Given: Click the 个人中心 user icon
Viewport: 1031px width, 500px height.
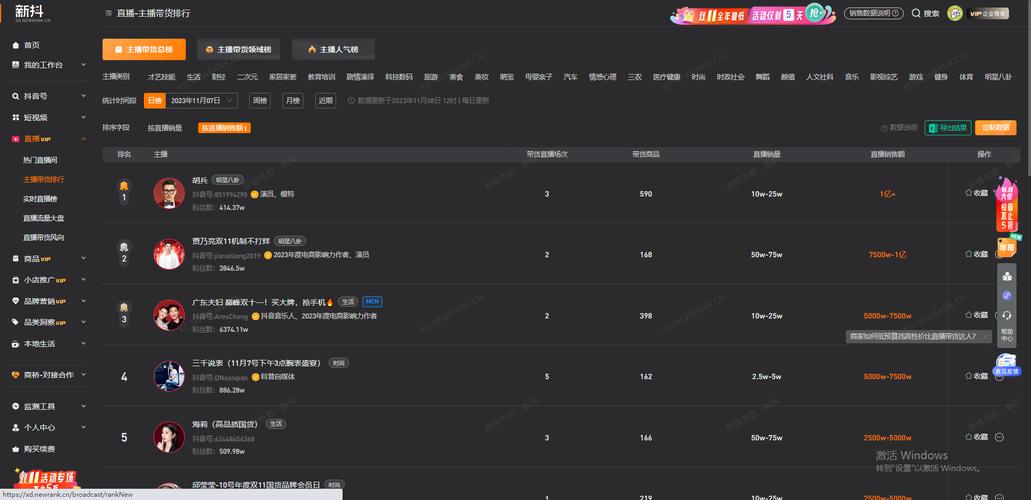Looking at the screenshot, I should coord(16,428).
